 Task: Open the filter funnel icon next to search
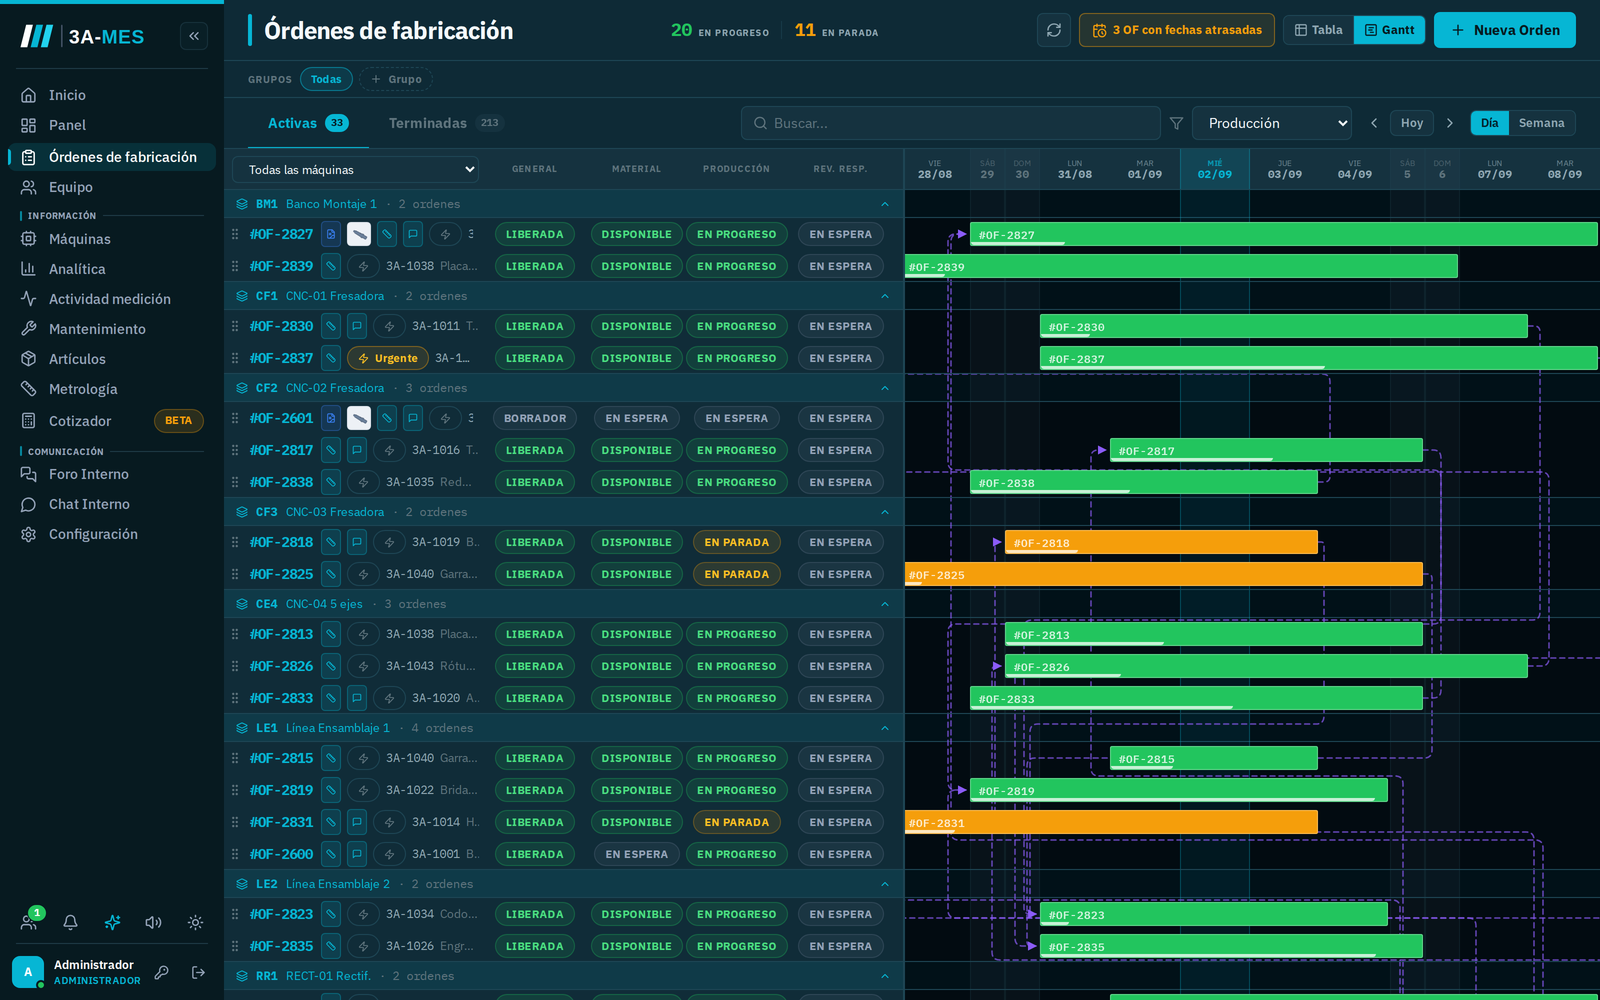pos(1176,123)
